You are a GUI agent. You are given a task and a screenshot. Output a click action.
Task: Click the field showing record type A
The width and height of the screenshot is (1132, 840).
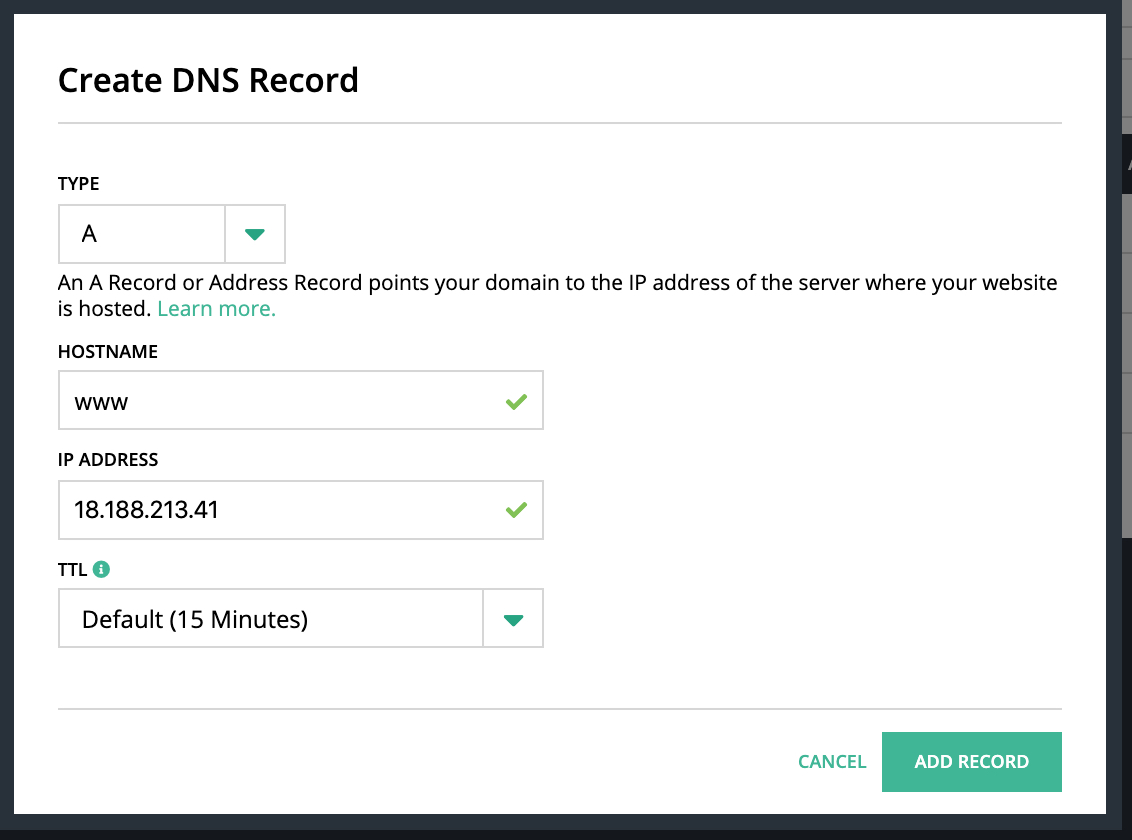pos(140,233)
